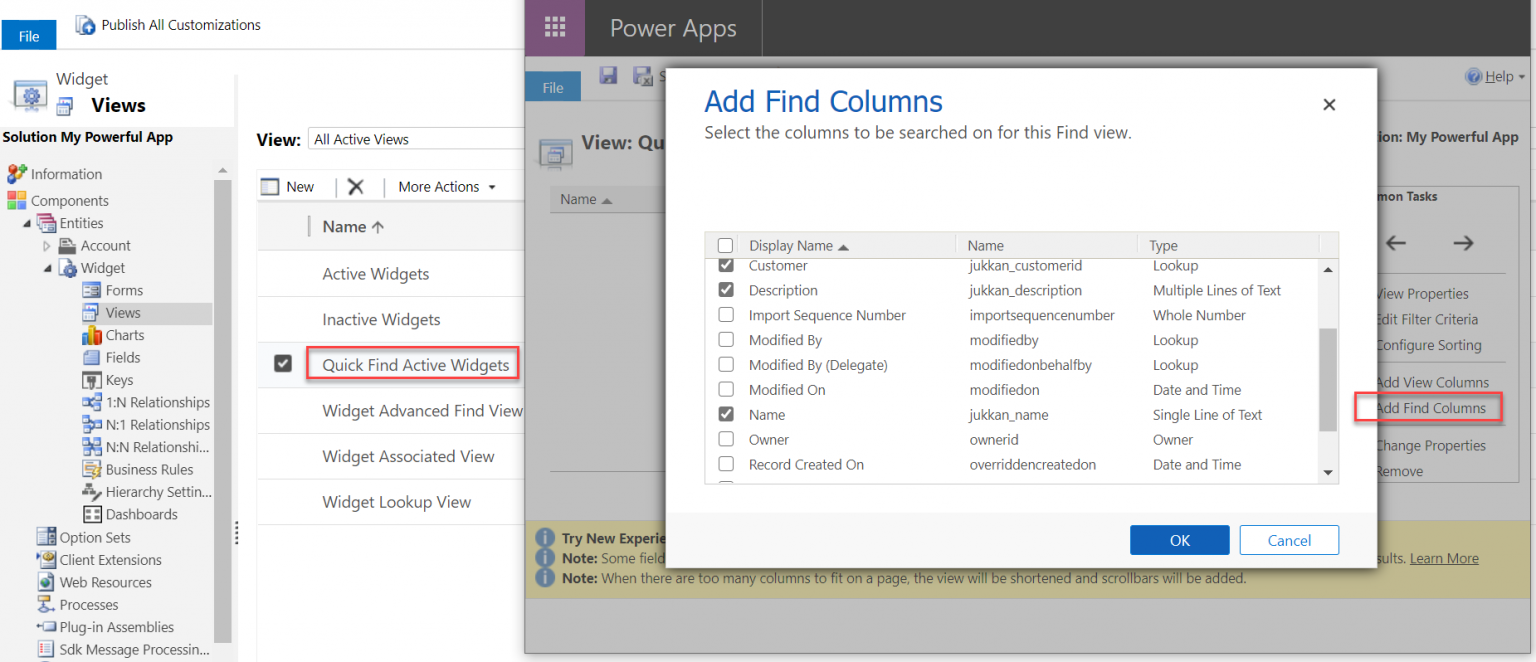
Task: Click the left arrow in Common Tasks pane
Action: click(x=1396, y=243)
